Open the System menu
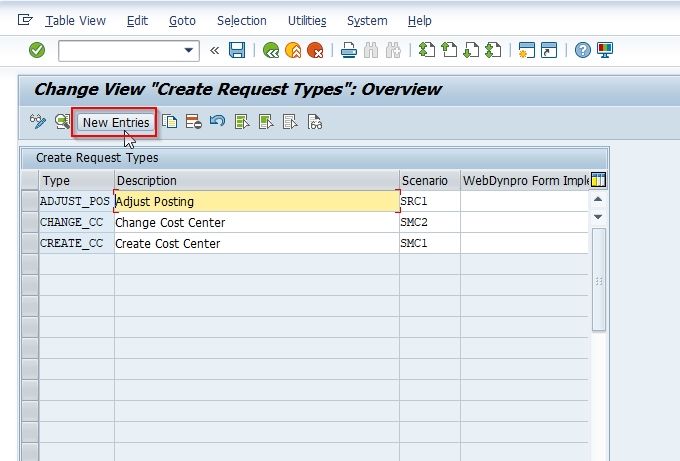Viewport: 680px width, 461px height. point(367,21)
